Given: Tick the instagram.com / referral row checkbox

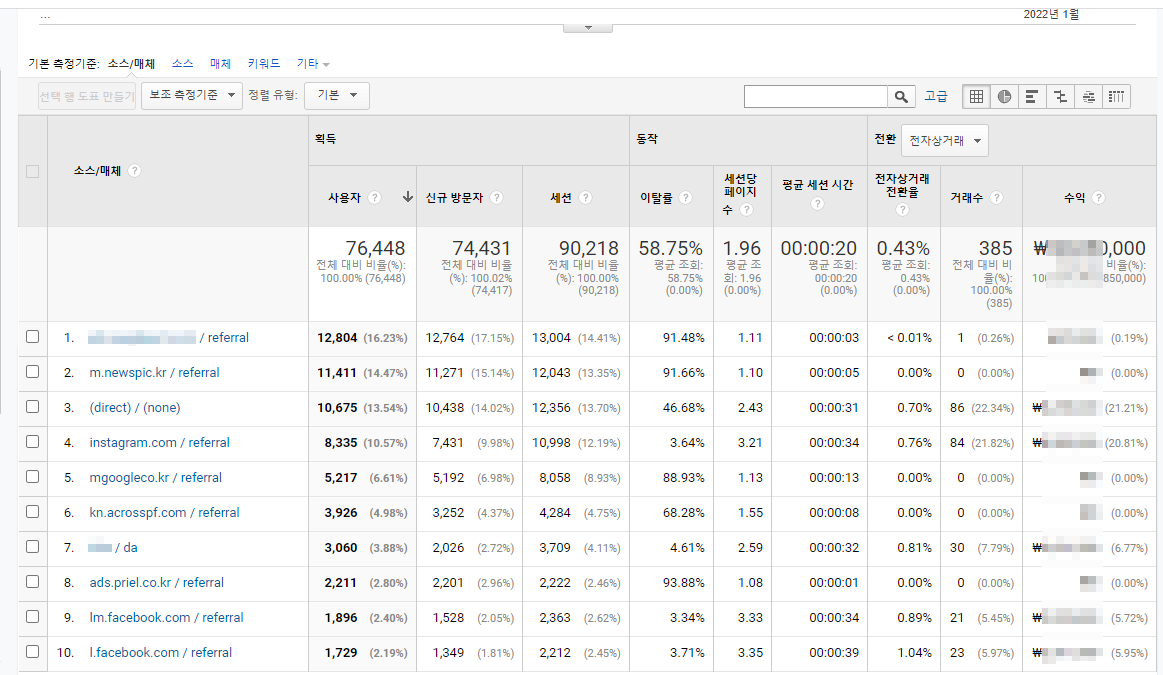Looking at the screenshot, I should [x=33, y=442].
